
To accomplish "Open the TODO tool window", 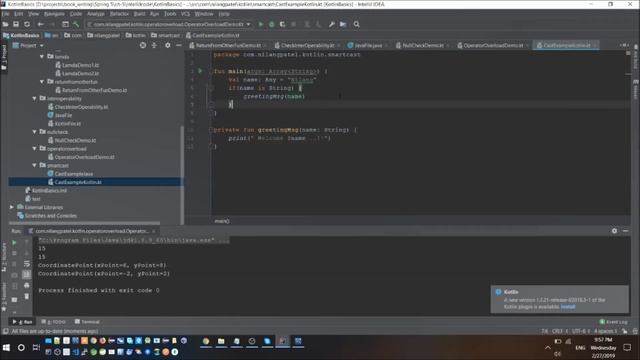I will click(x=53, y=322).
